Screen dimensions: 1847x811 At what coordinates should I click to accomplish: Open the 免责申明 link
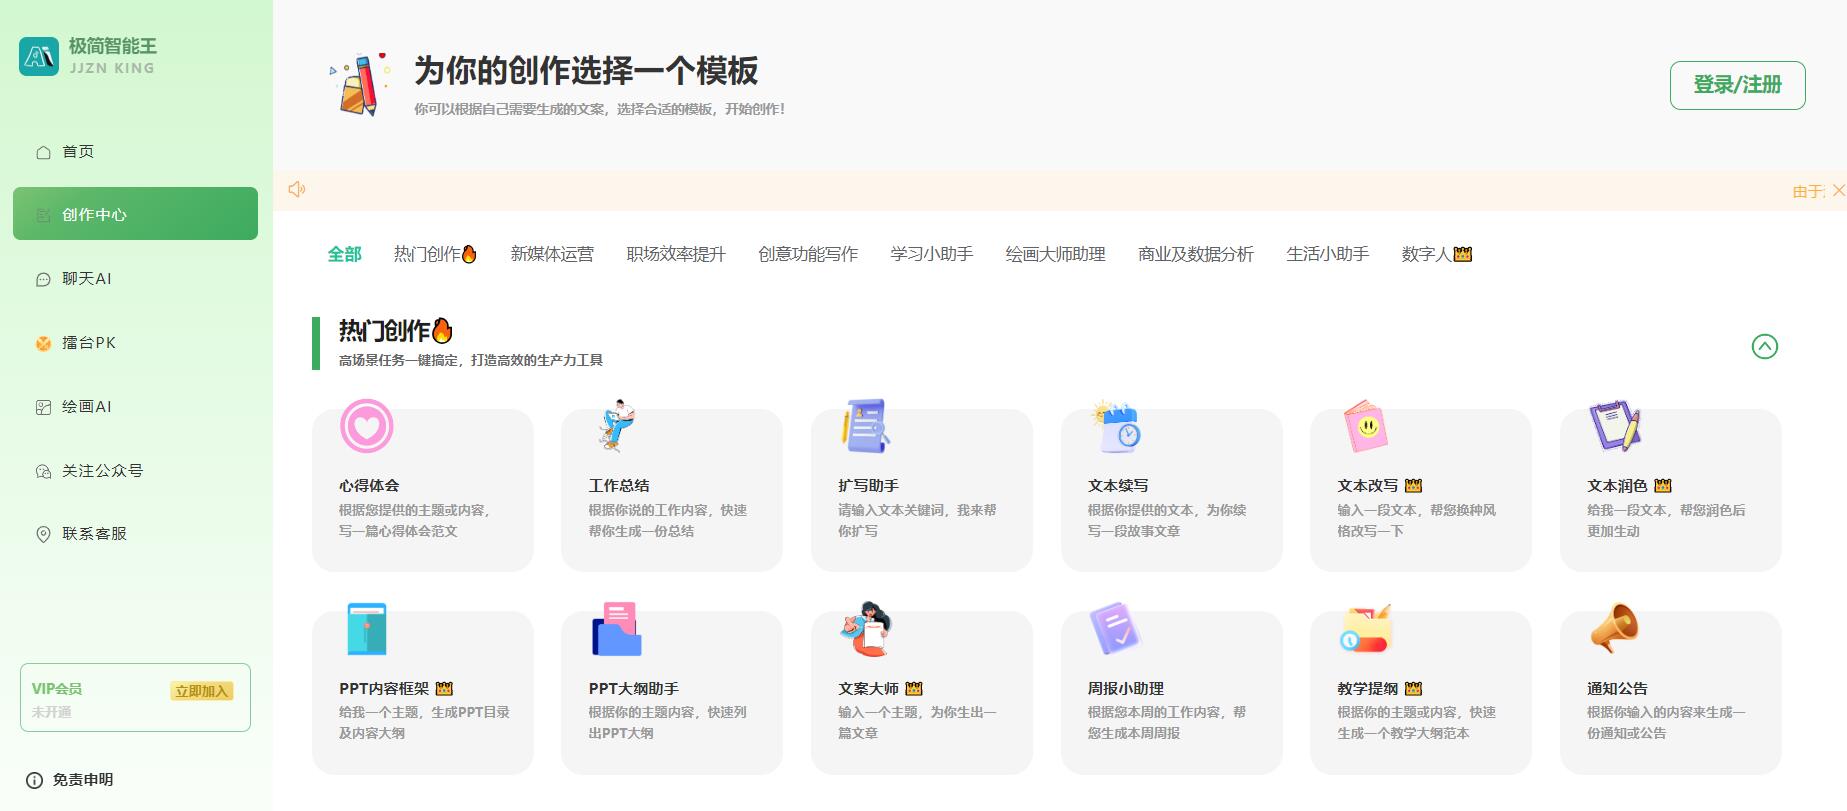point(82,780)
